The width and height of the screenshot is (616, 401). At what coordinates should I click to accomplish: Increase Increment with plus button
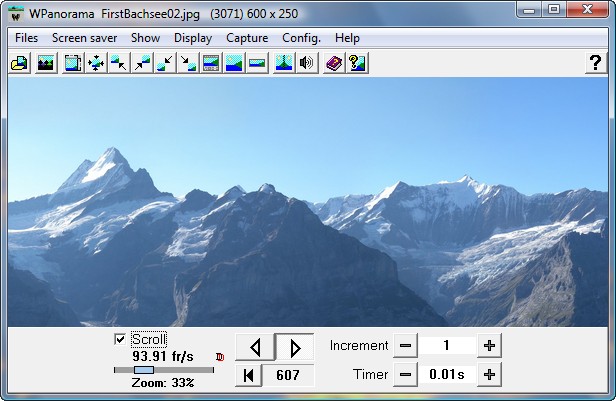pos(489,346)
